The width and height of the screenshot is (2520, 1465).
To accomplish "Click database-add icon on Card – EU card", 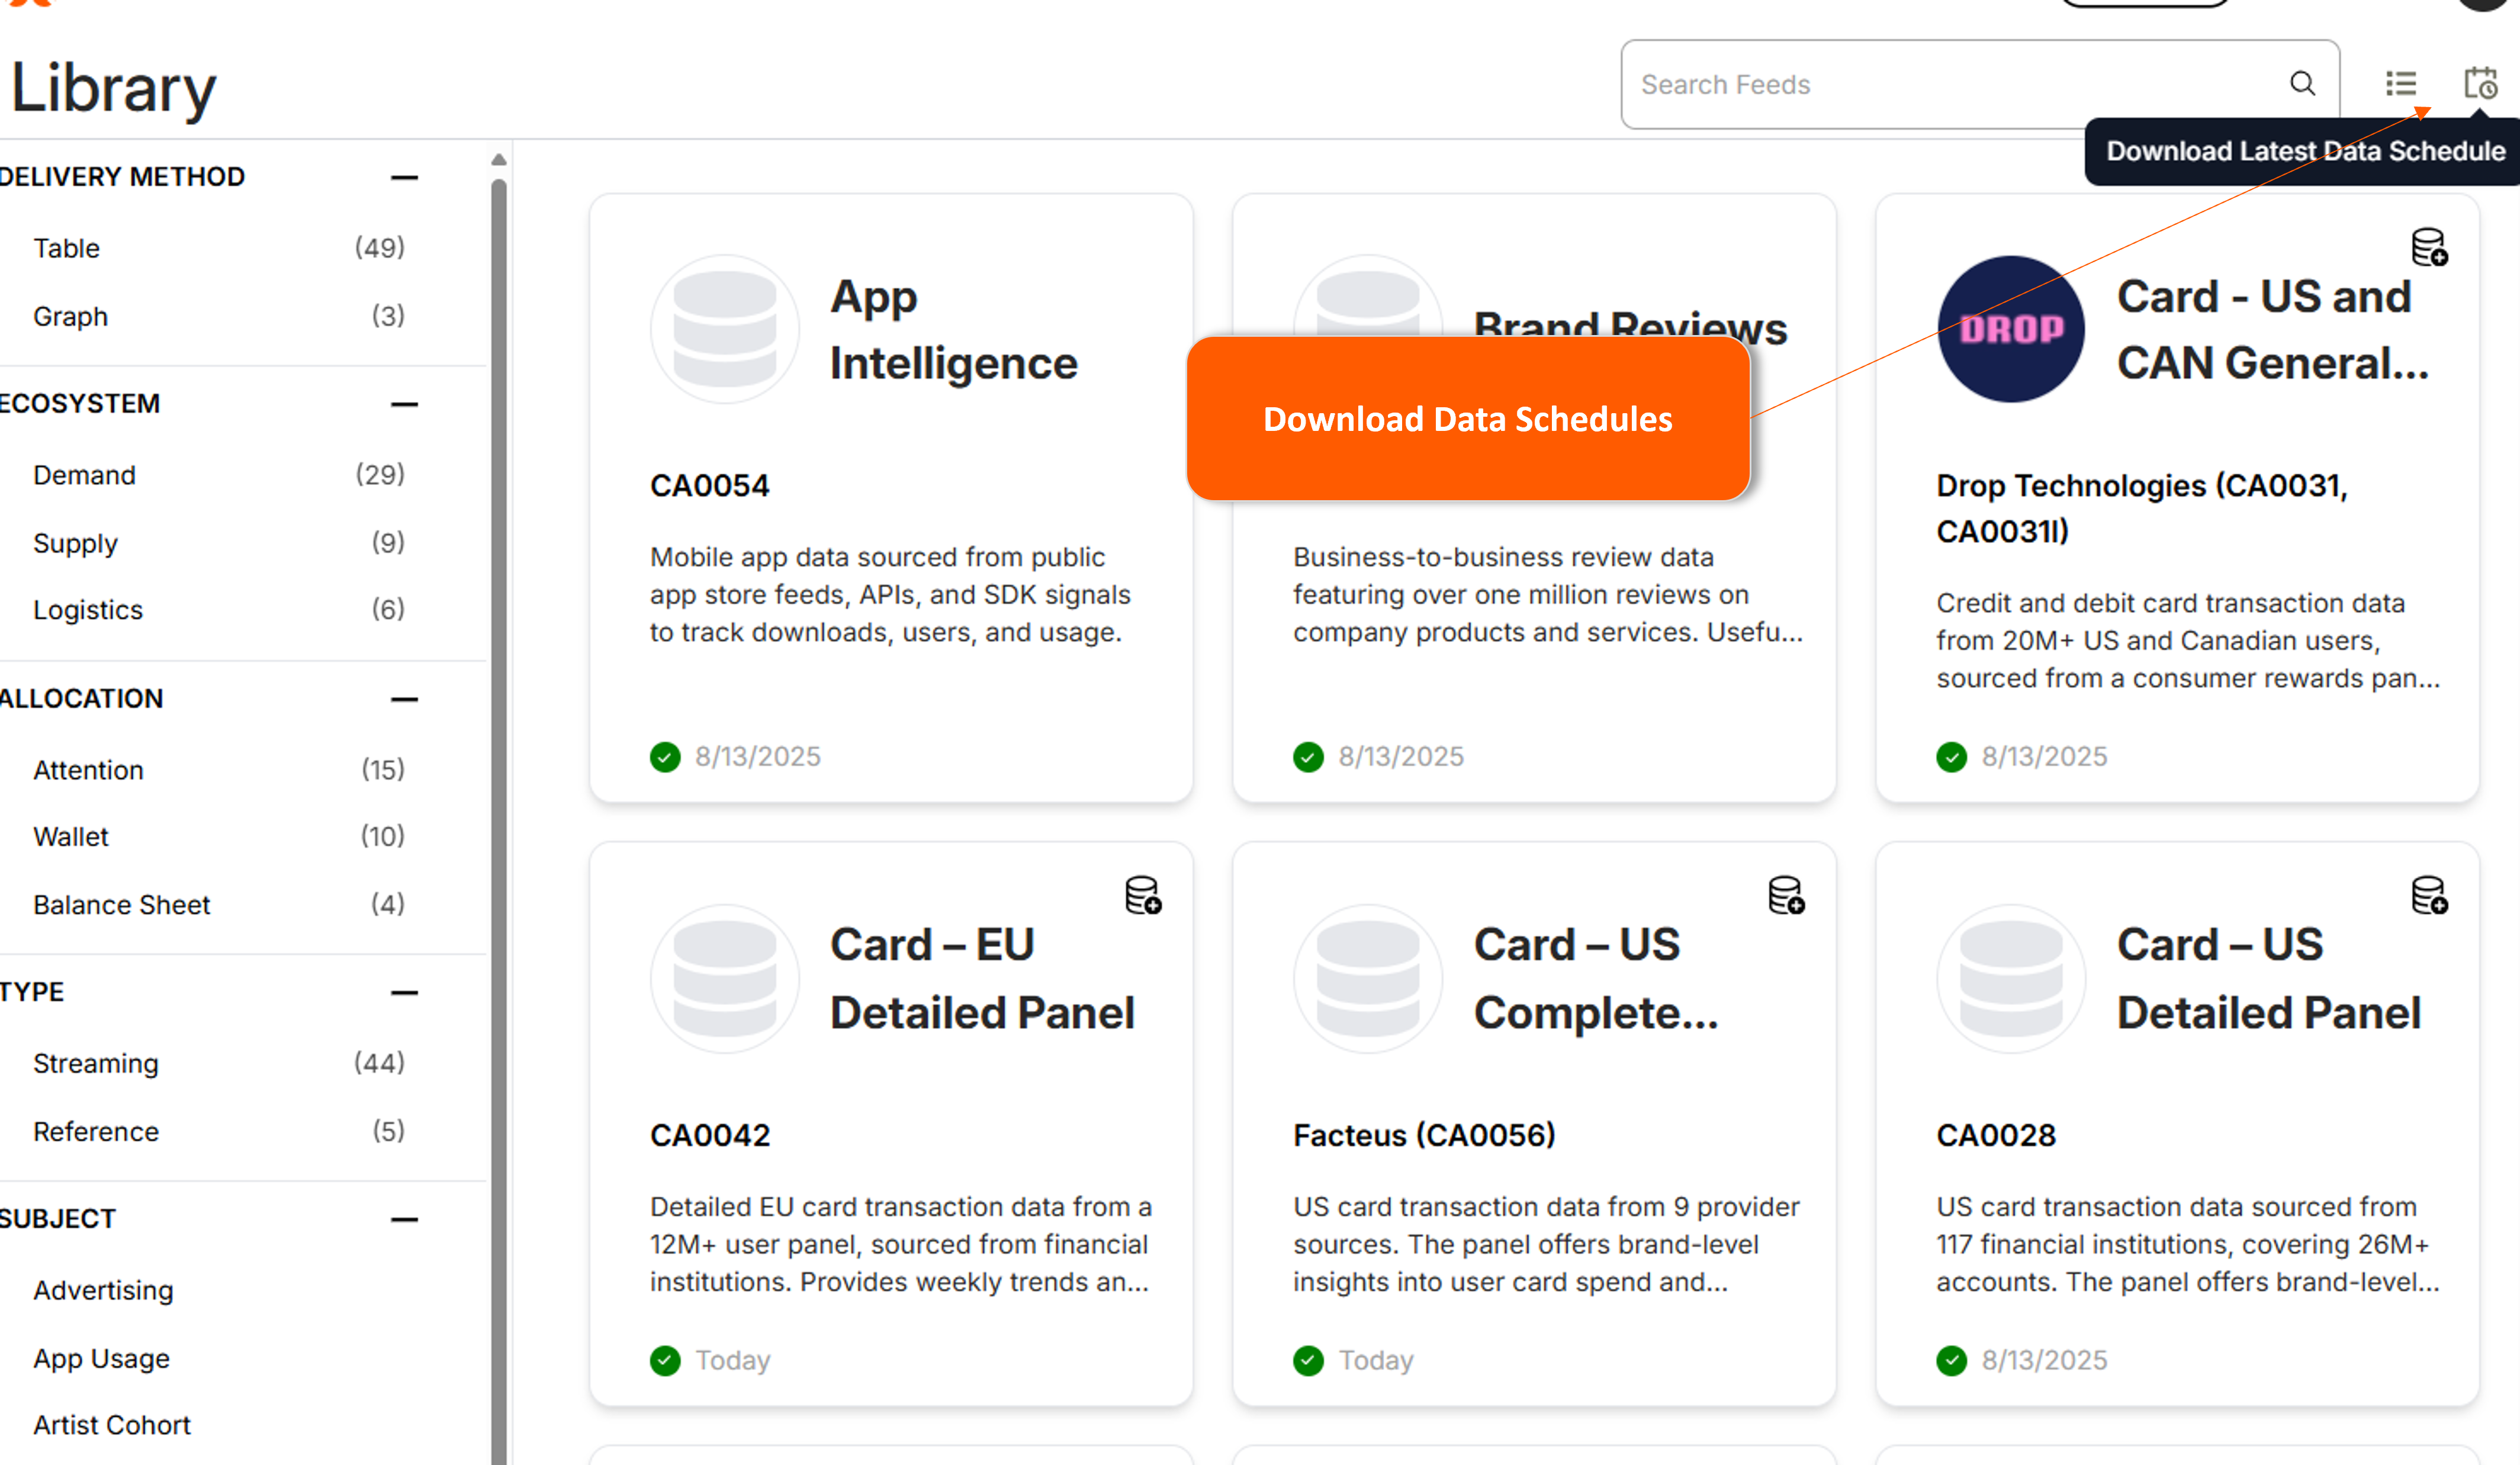I will [x=1142, y=896].
